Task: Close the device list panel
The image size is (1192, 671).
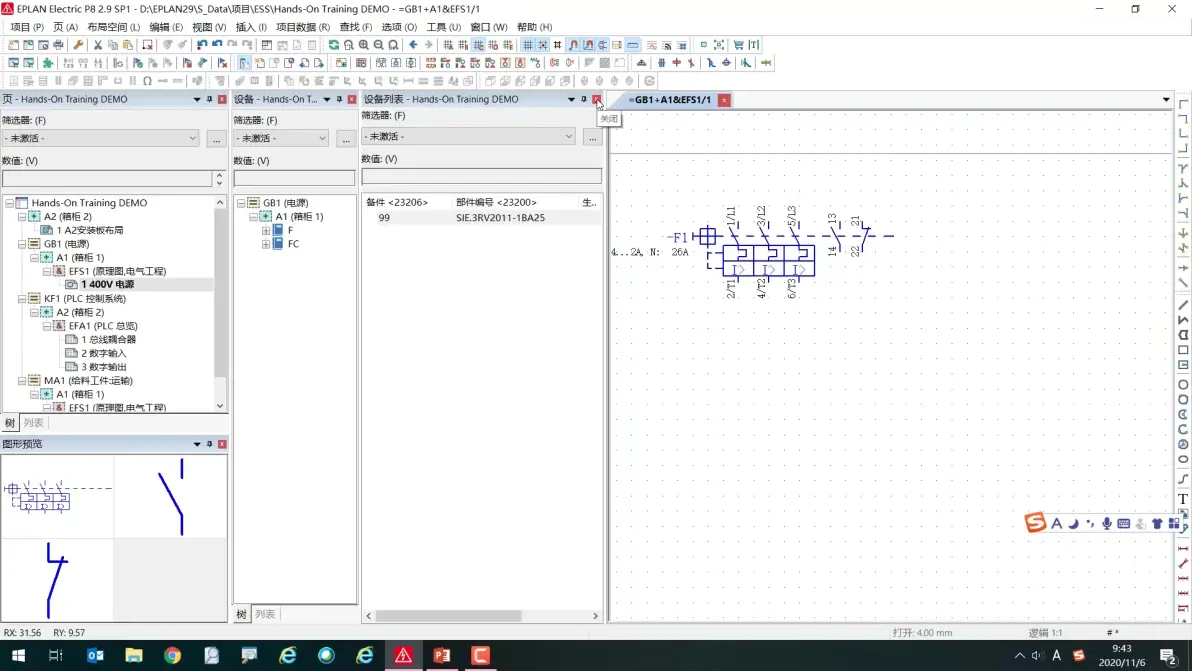Action: point(597,100)
